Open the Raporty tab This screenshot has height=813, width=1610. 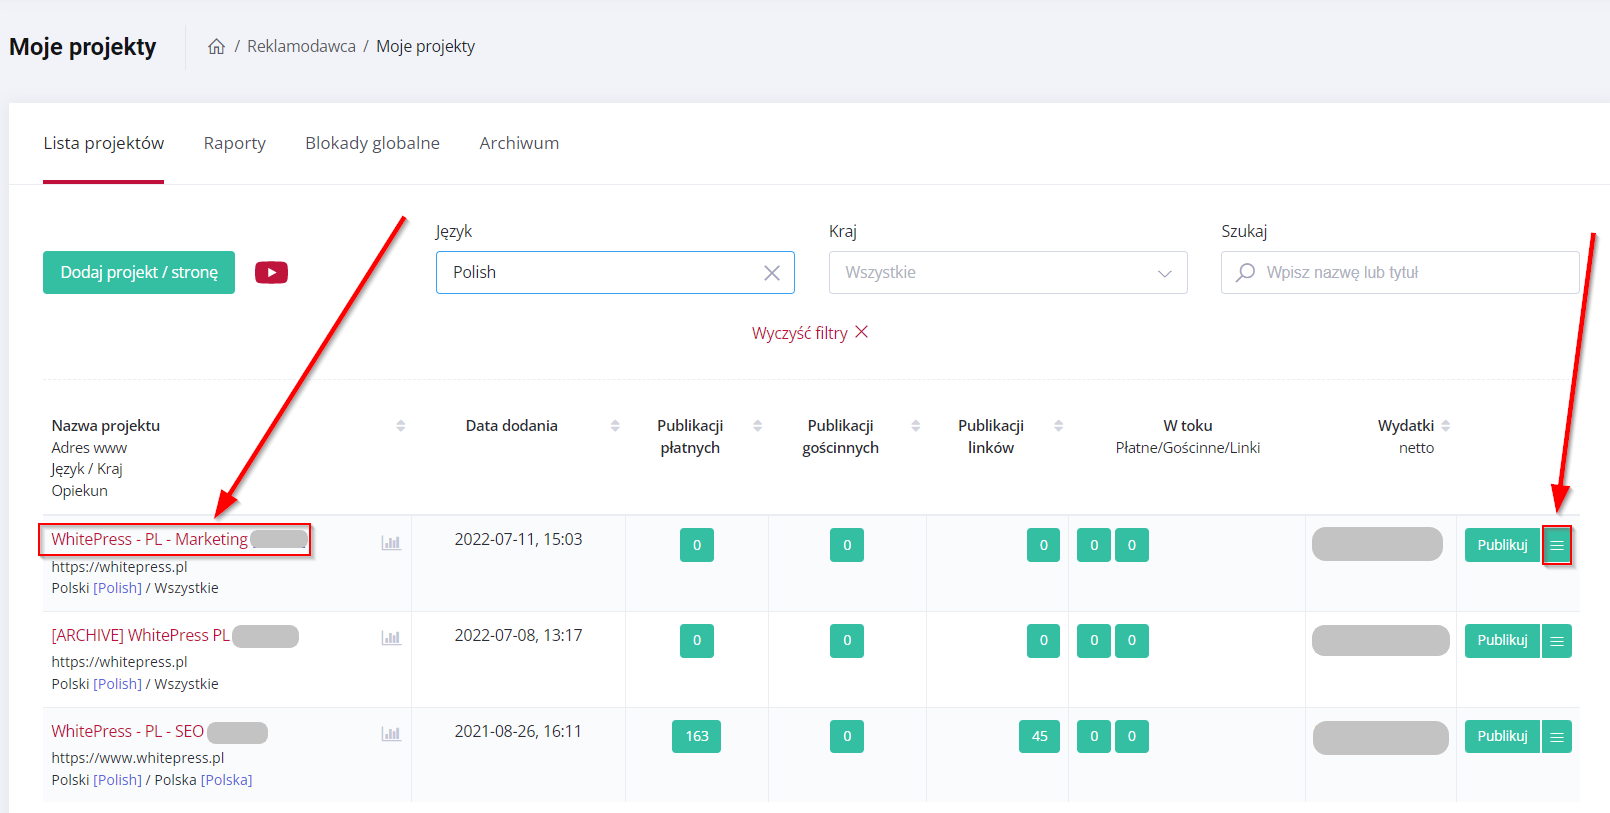(235, 143)
